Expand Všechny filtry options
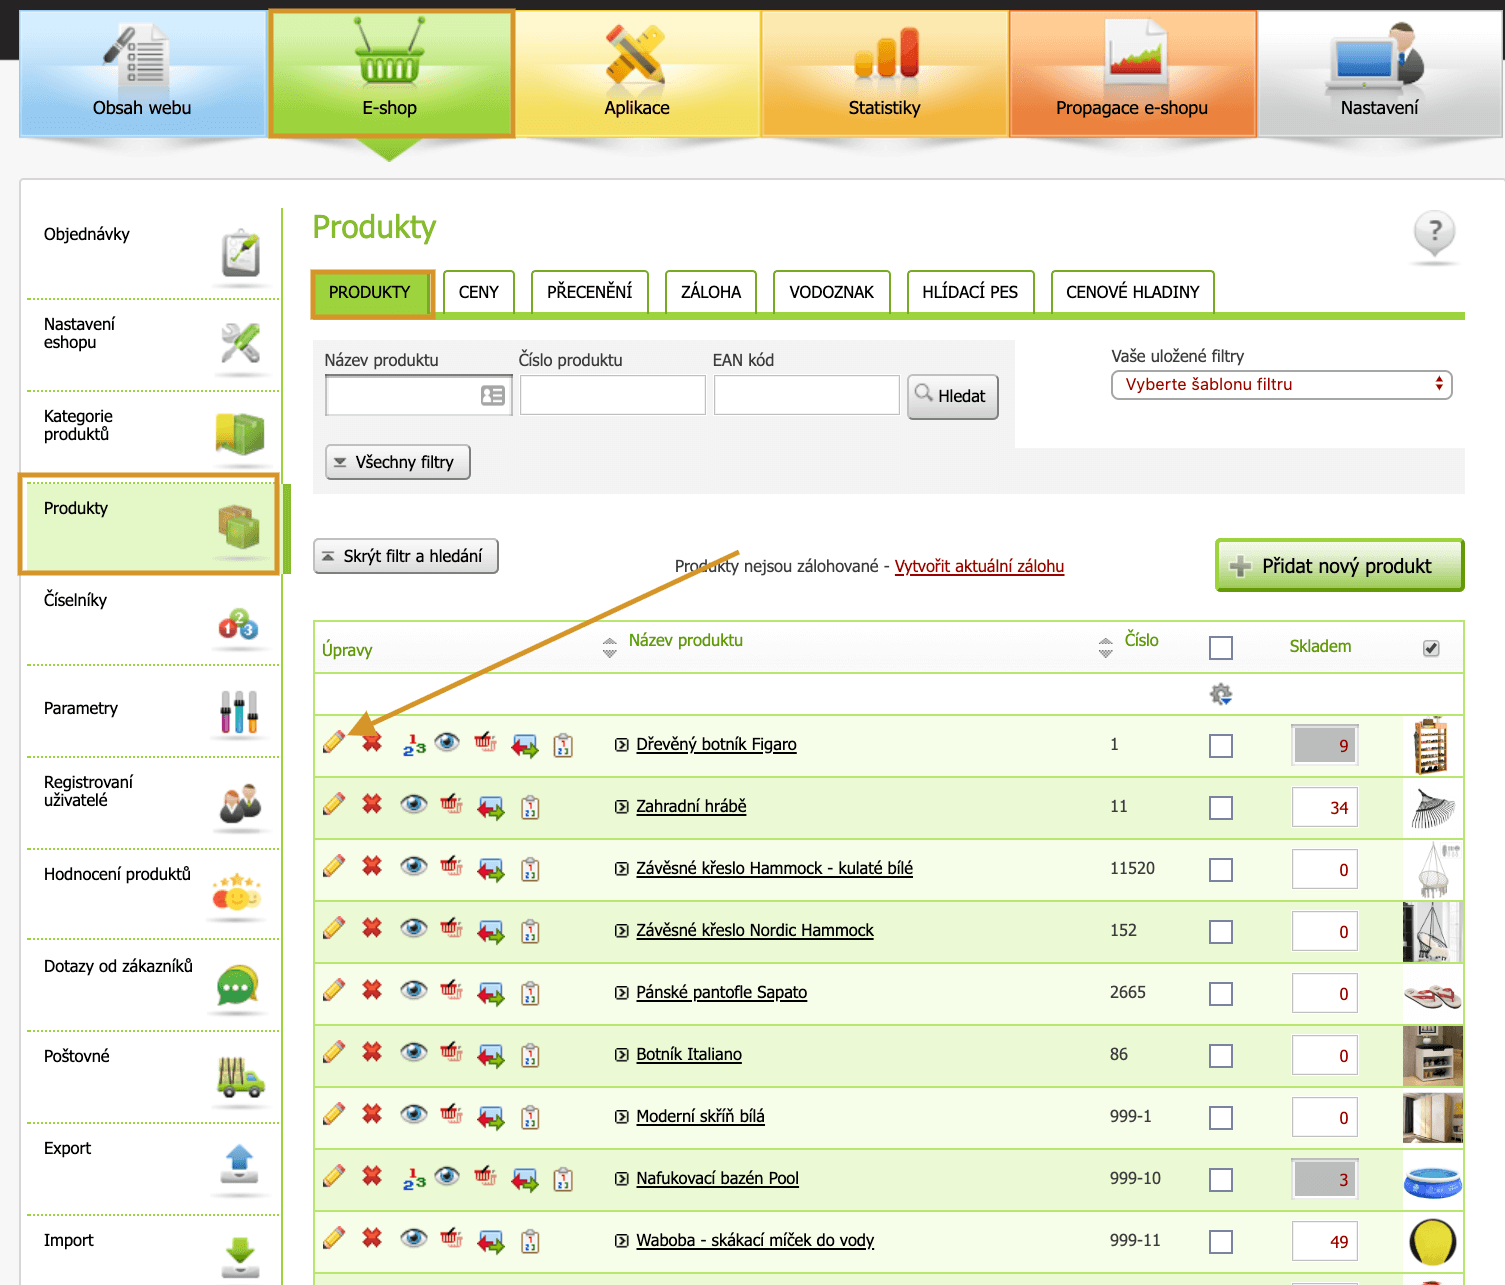 tap(397, 462)
